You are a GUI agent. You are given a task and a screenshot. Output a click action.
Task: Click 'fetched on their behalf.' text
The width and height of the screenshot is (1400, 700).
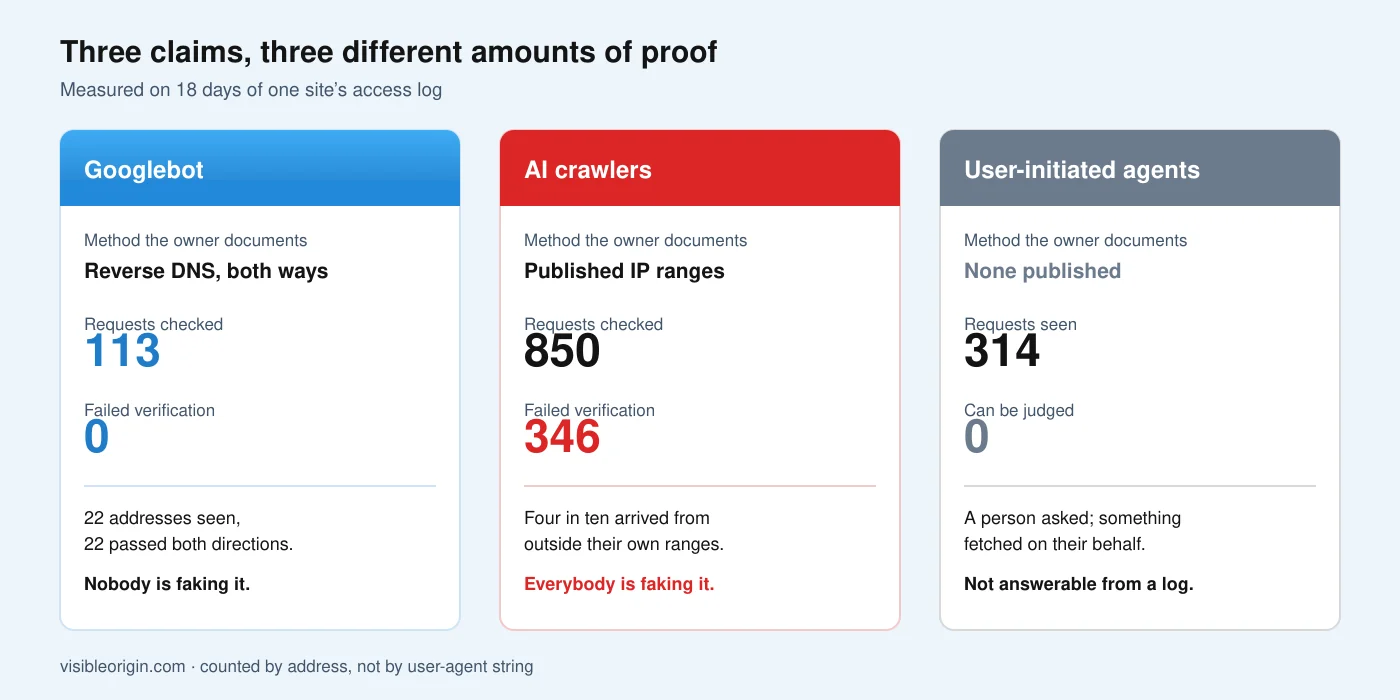click(1054, 544)
